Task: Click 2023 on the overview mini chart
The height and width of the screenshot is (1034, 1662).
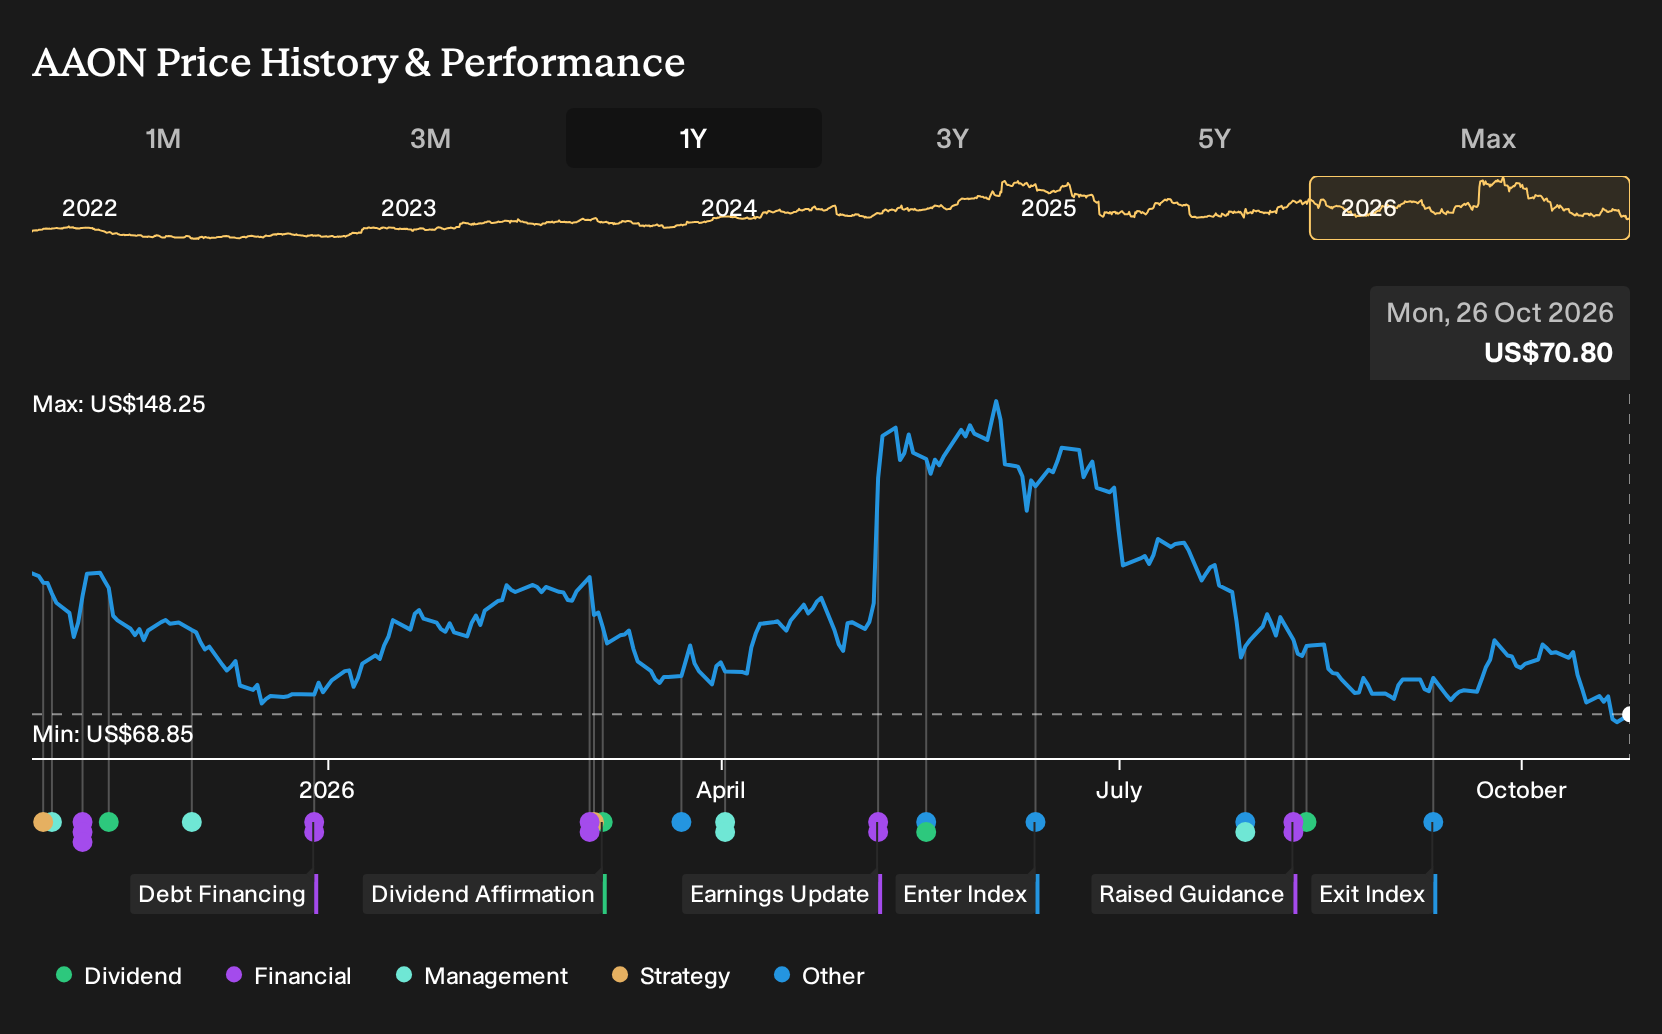Action: point(408,208)
